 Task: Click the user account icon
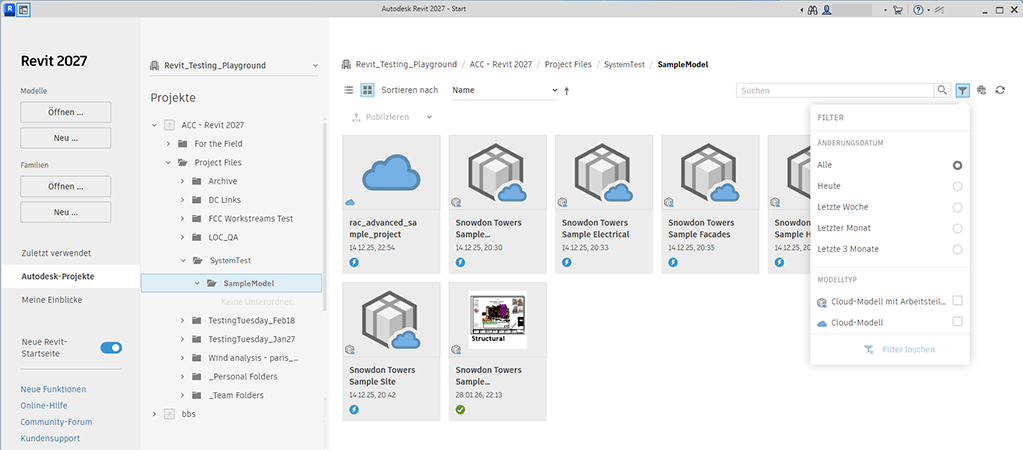click(827, 10)
